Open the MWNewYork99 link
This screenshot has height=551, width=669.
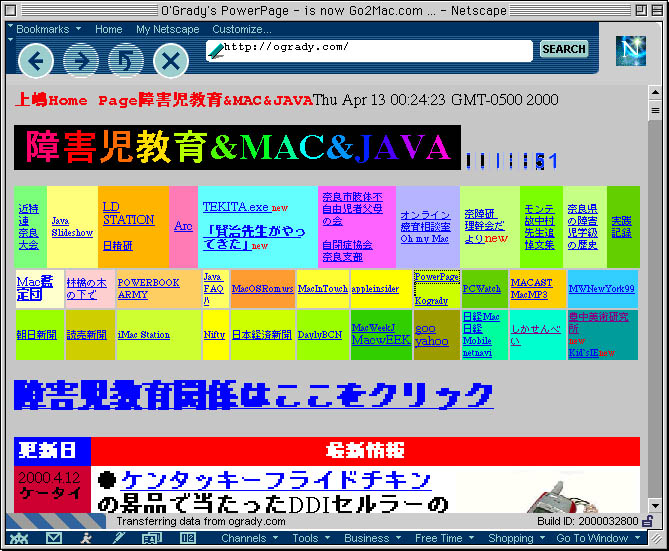pyautogui.click(x=602, y=289)
